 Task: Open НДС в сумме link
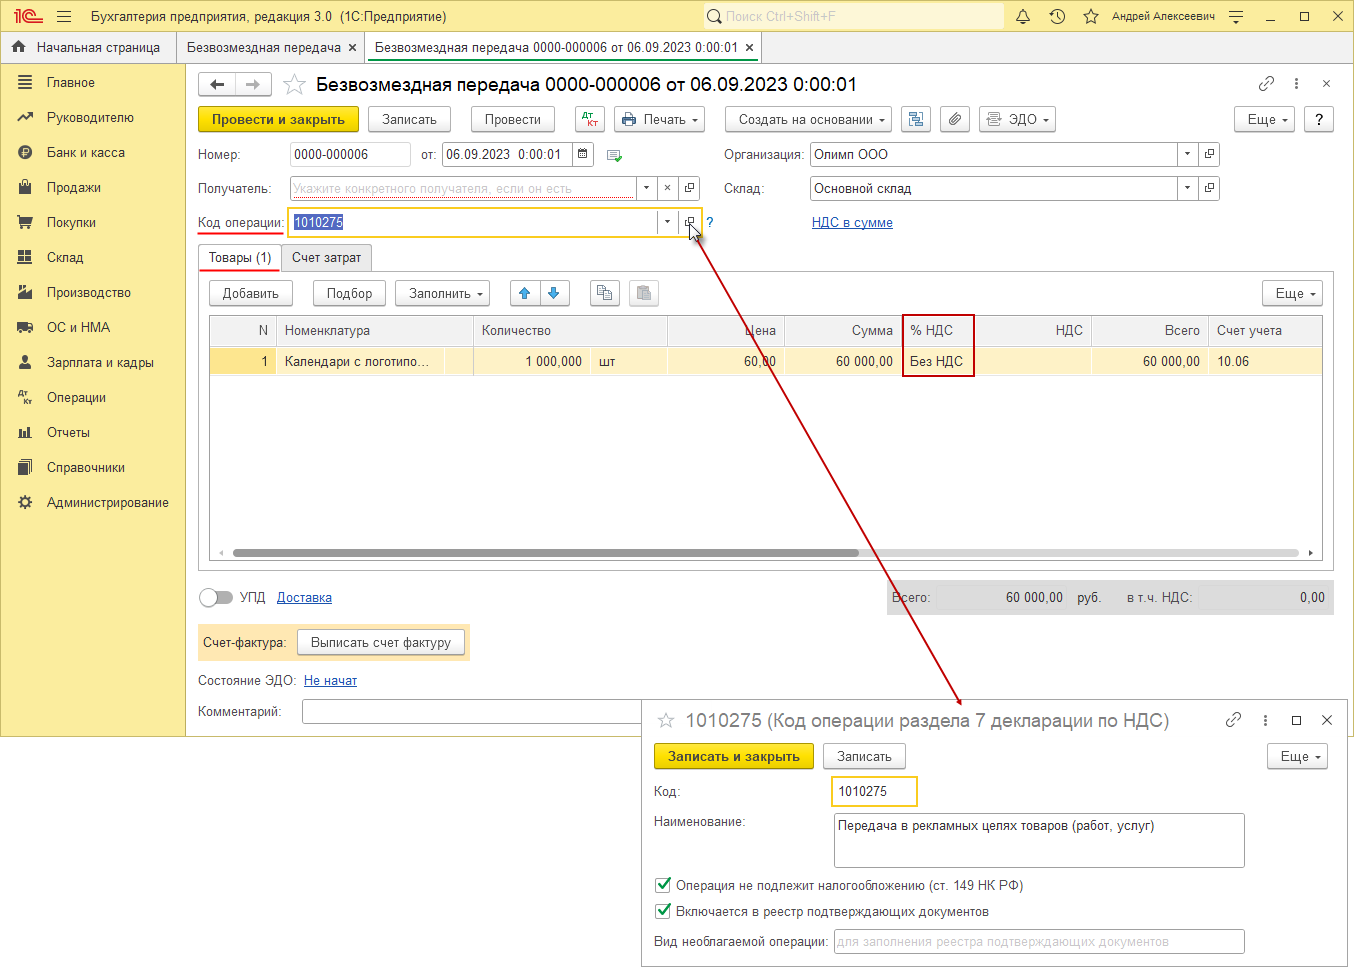(852, 222)
